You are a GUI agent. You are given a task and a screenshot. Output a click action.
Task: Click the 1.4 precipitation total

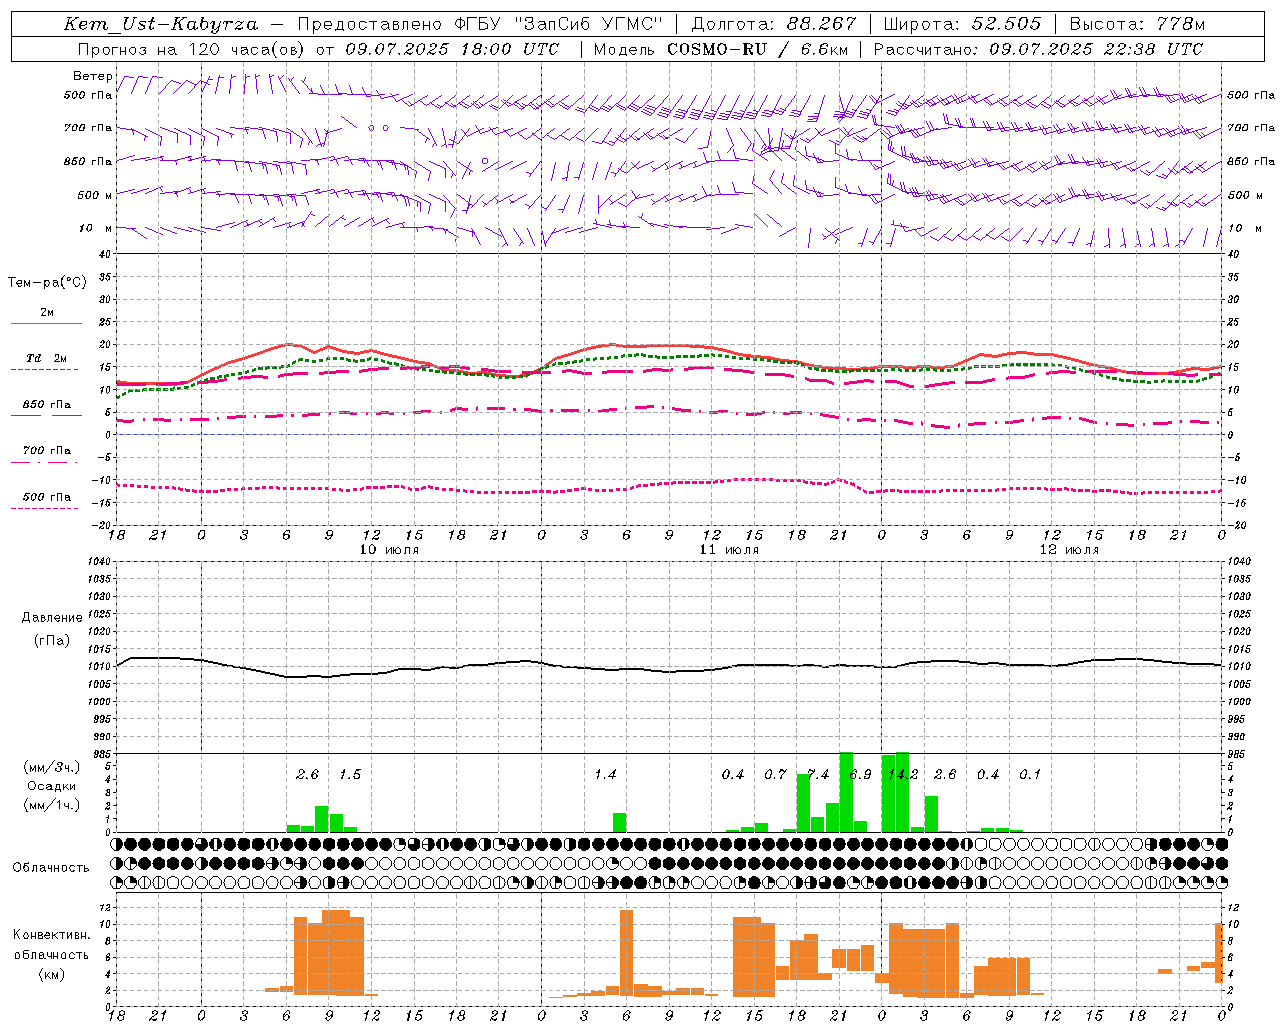pyautogui.click(x=605, y=775)
